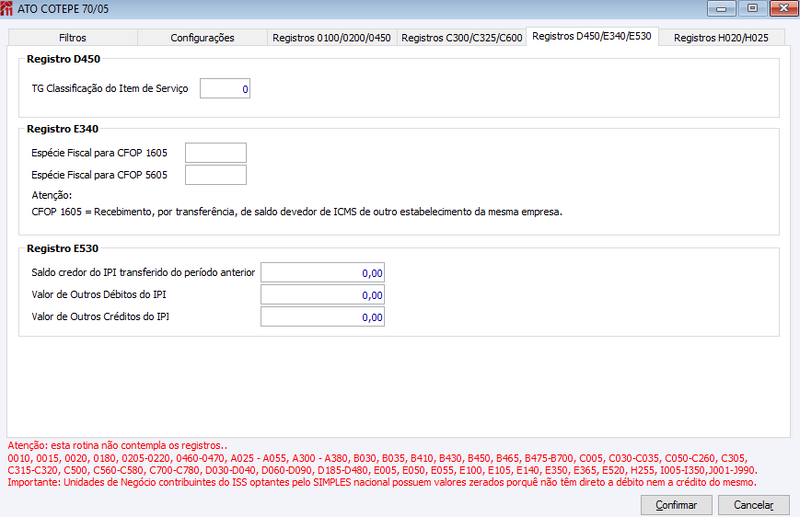Select the Registros D450/E340/E530 tab
The height and width of the screenshot is (517, 800).
tap(592, 36)
